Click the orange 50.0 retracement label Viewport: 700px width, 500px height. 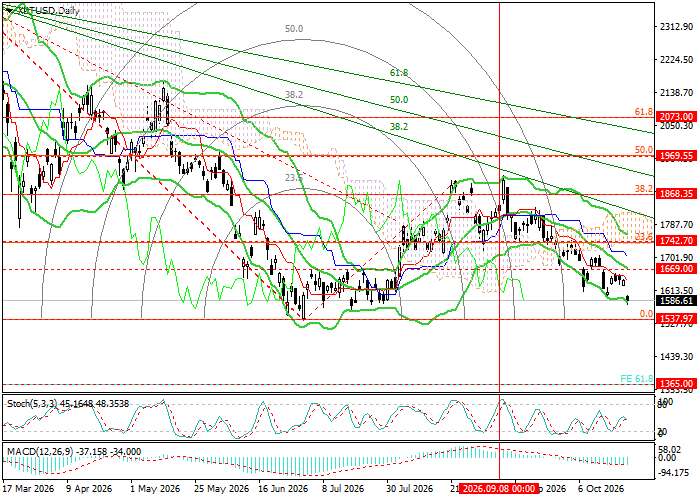(644, 150)
